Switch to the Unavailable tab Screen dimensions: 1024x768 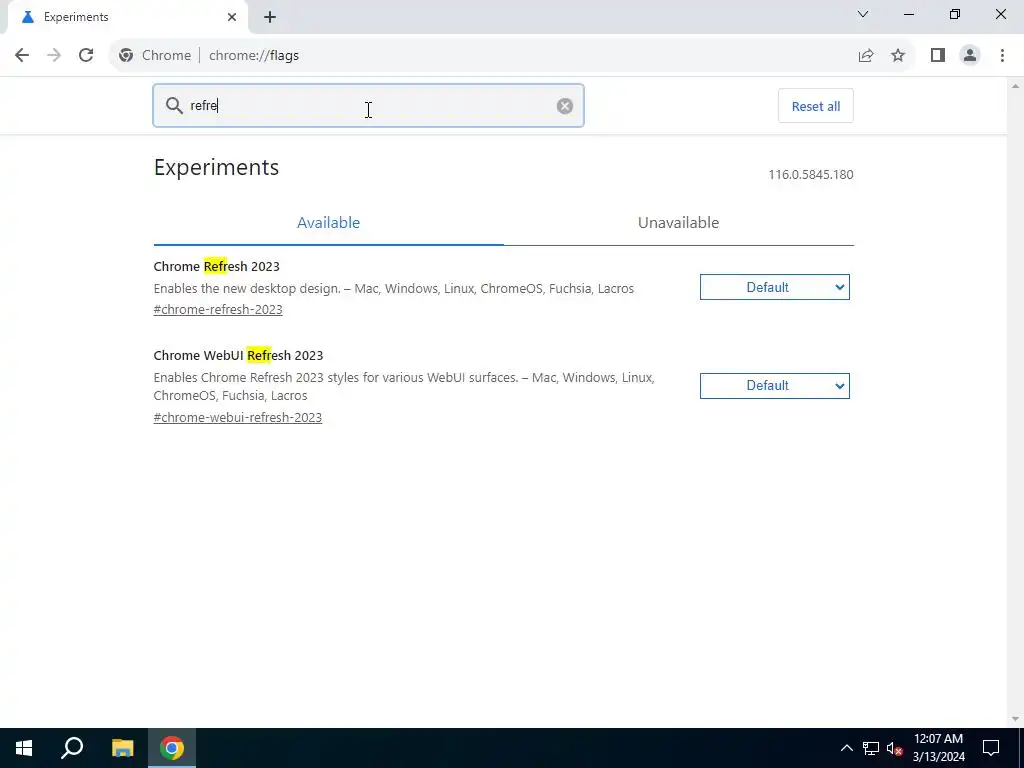(679, 223)
